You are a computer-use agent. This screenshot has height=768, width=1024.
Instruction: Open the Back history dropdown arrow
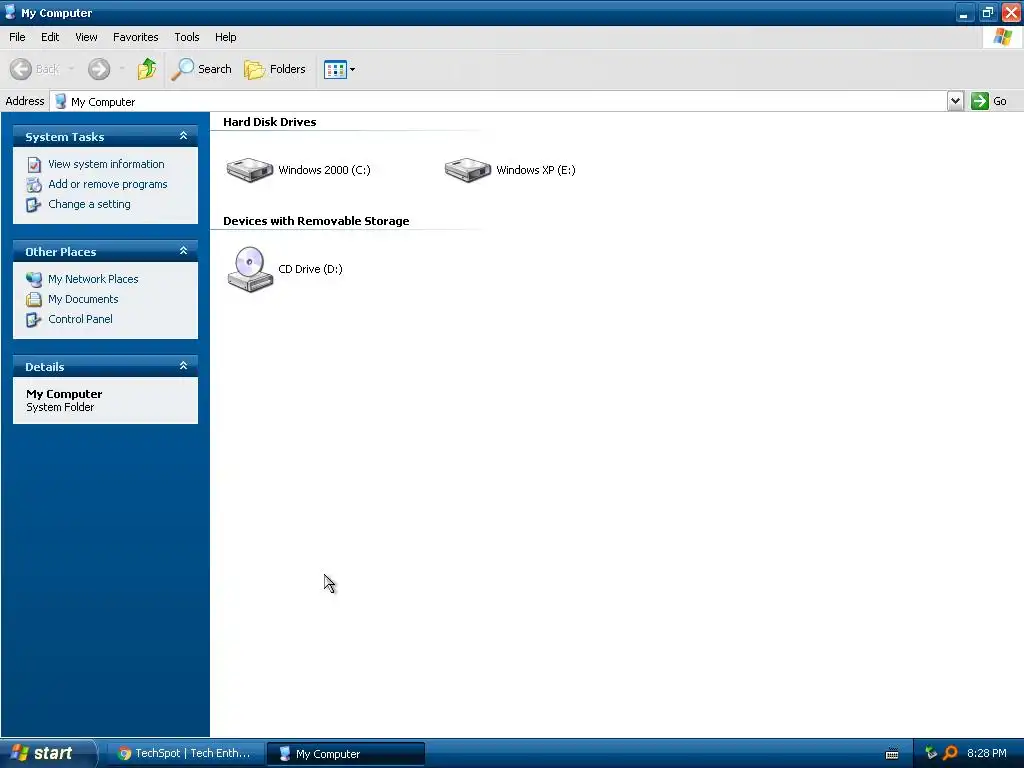pos(71,69)
